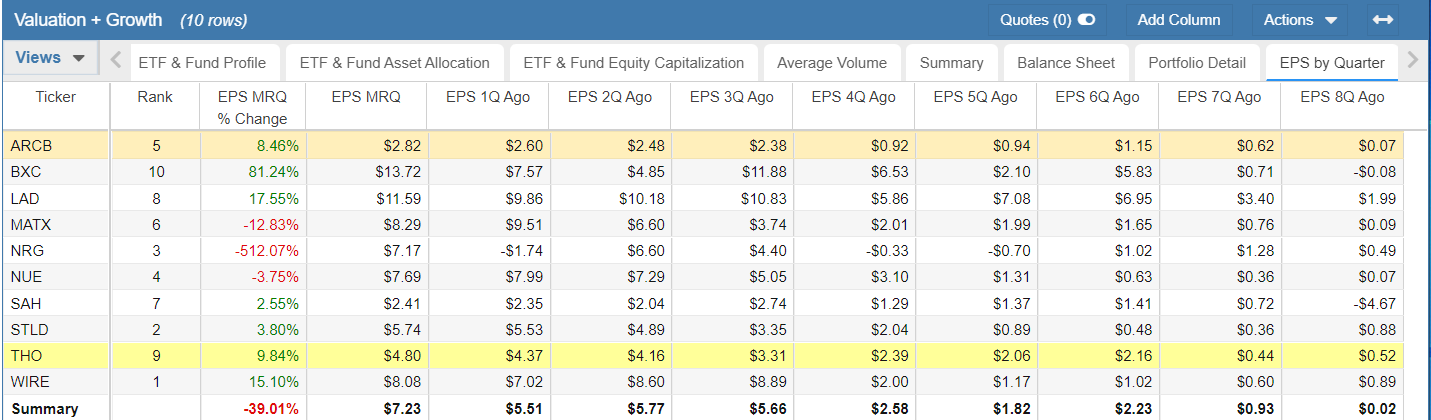This screenshot has width=1431, height=420.
Task: Click the WIRE ticker cell
Action: tap(56, 380)
